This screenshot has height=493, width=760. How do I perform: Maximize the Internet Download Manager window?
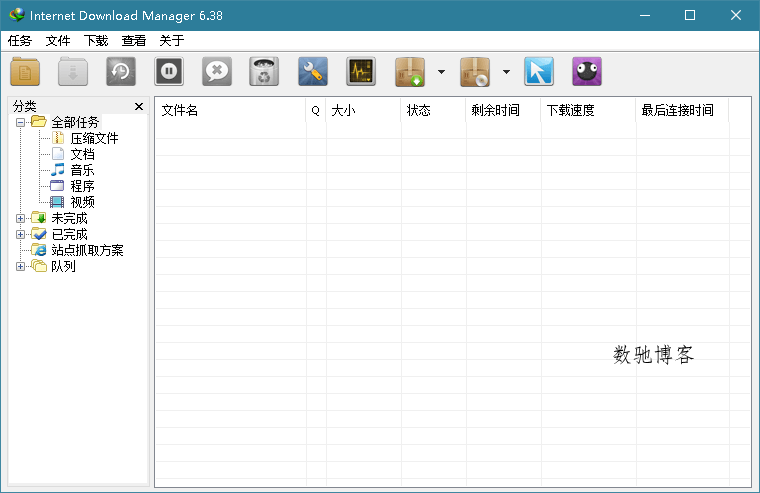[x=690, y=16]
